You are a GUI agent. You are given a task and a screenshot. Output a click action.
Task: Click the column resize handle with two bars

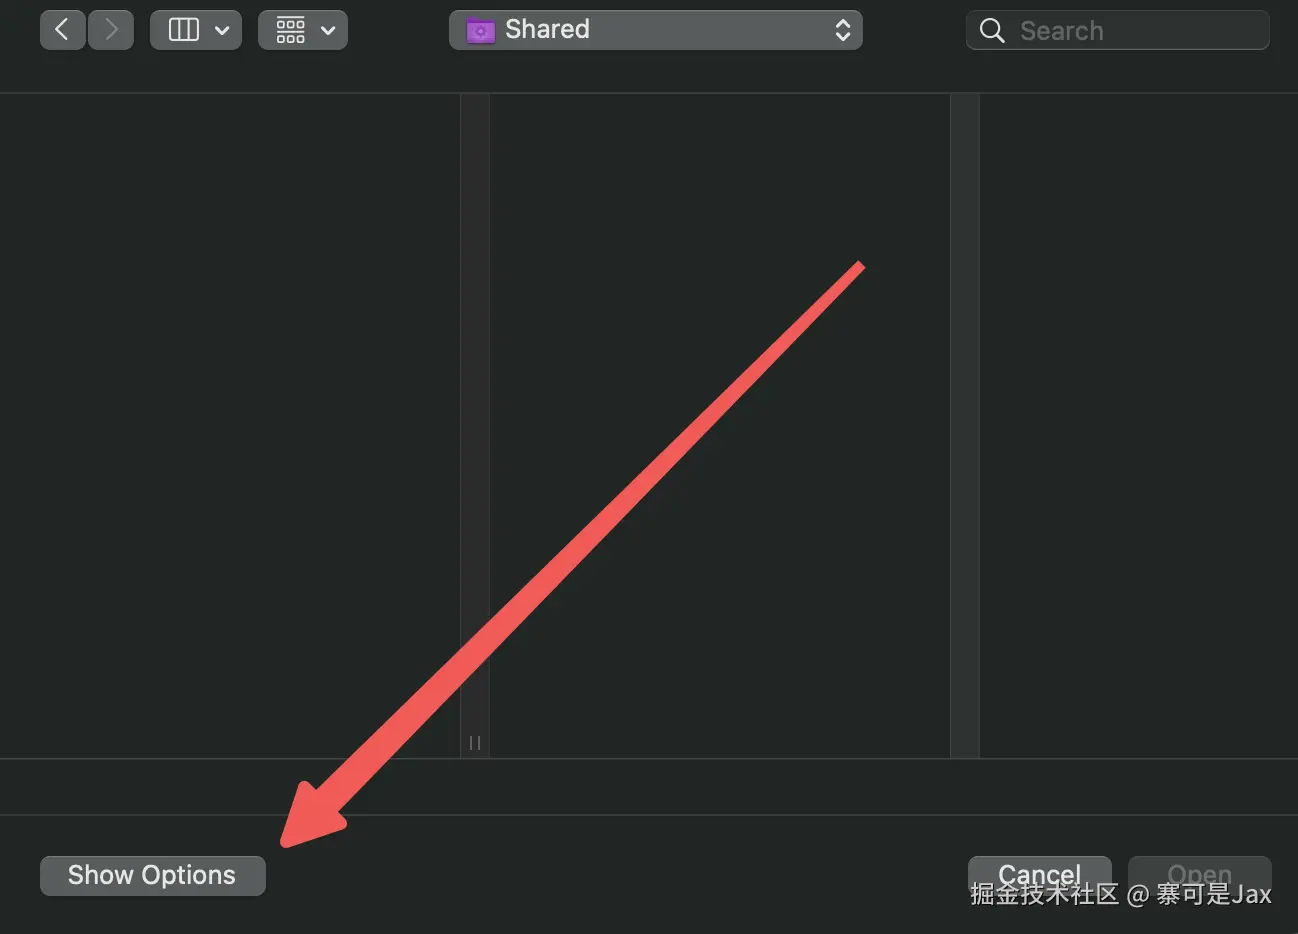click(475, 742)
